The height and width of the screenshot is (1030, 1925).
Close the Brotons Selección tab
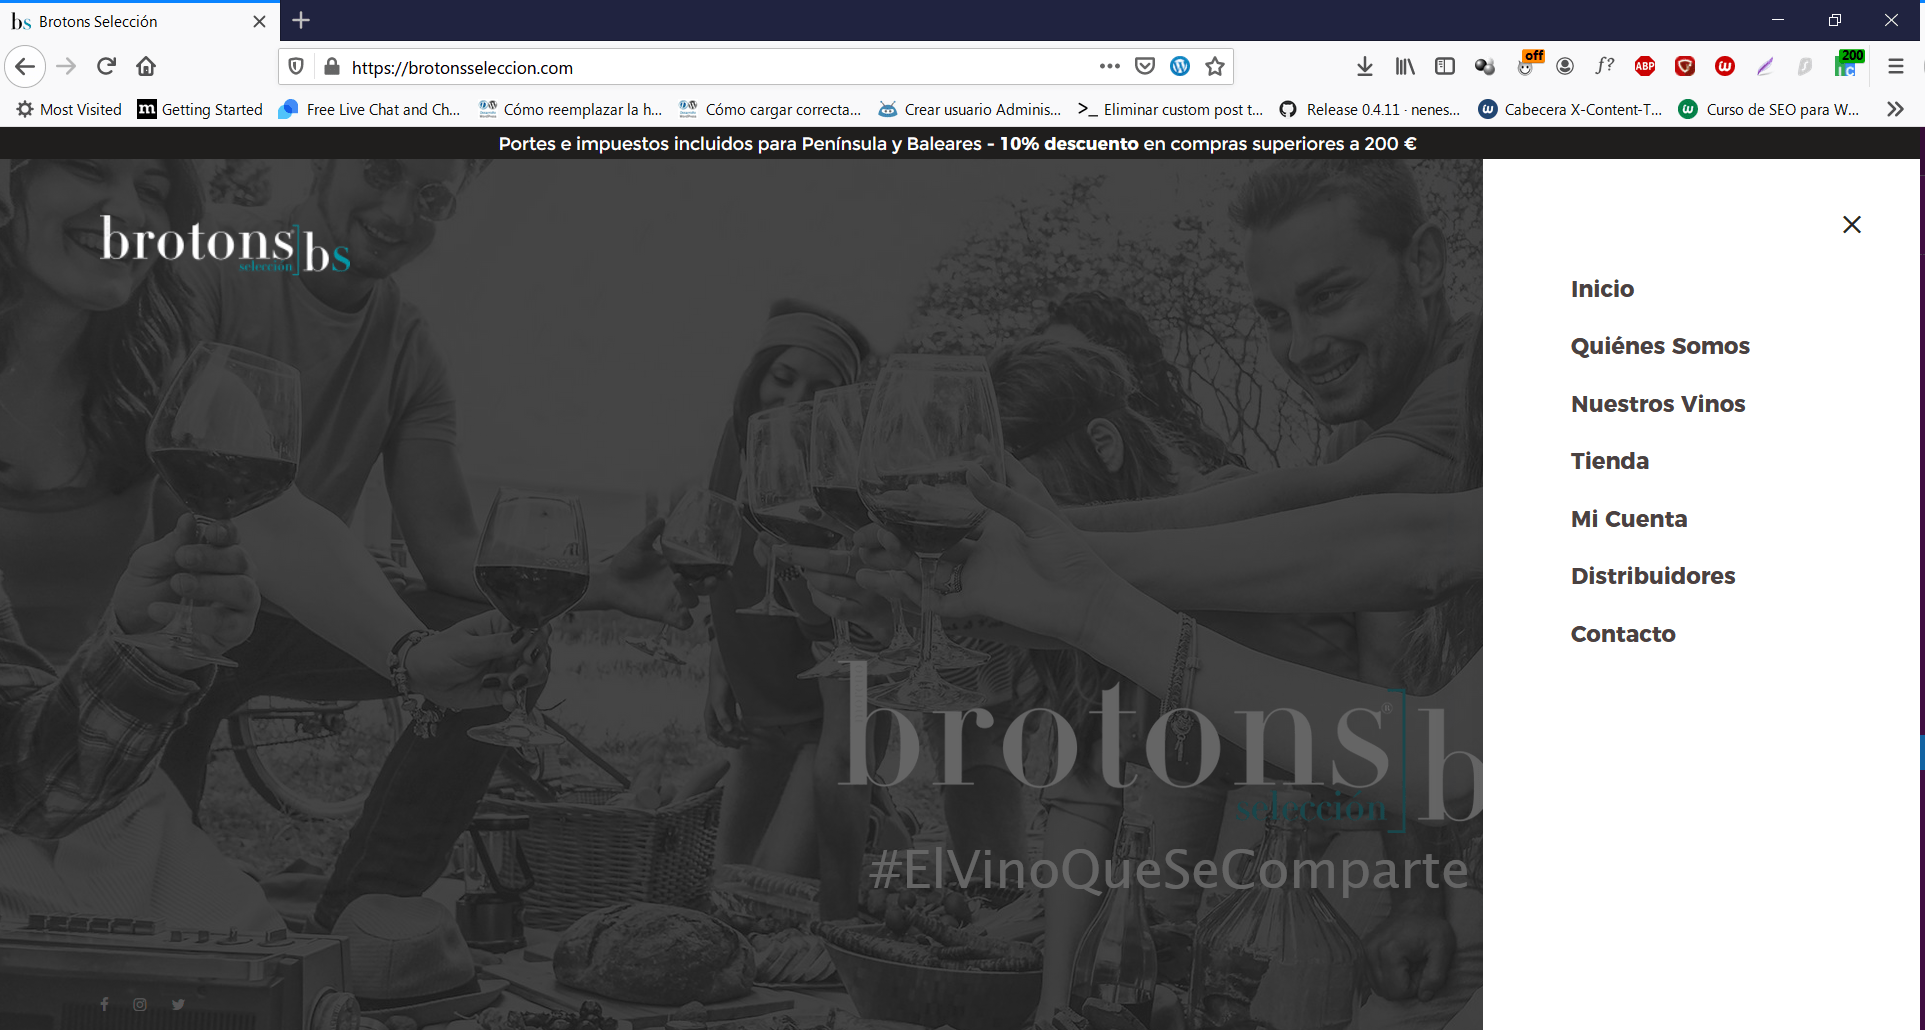[259, 21]
